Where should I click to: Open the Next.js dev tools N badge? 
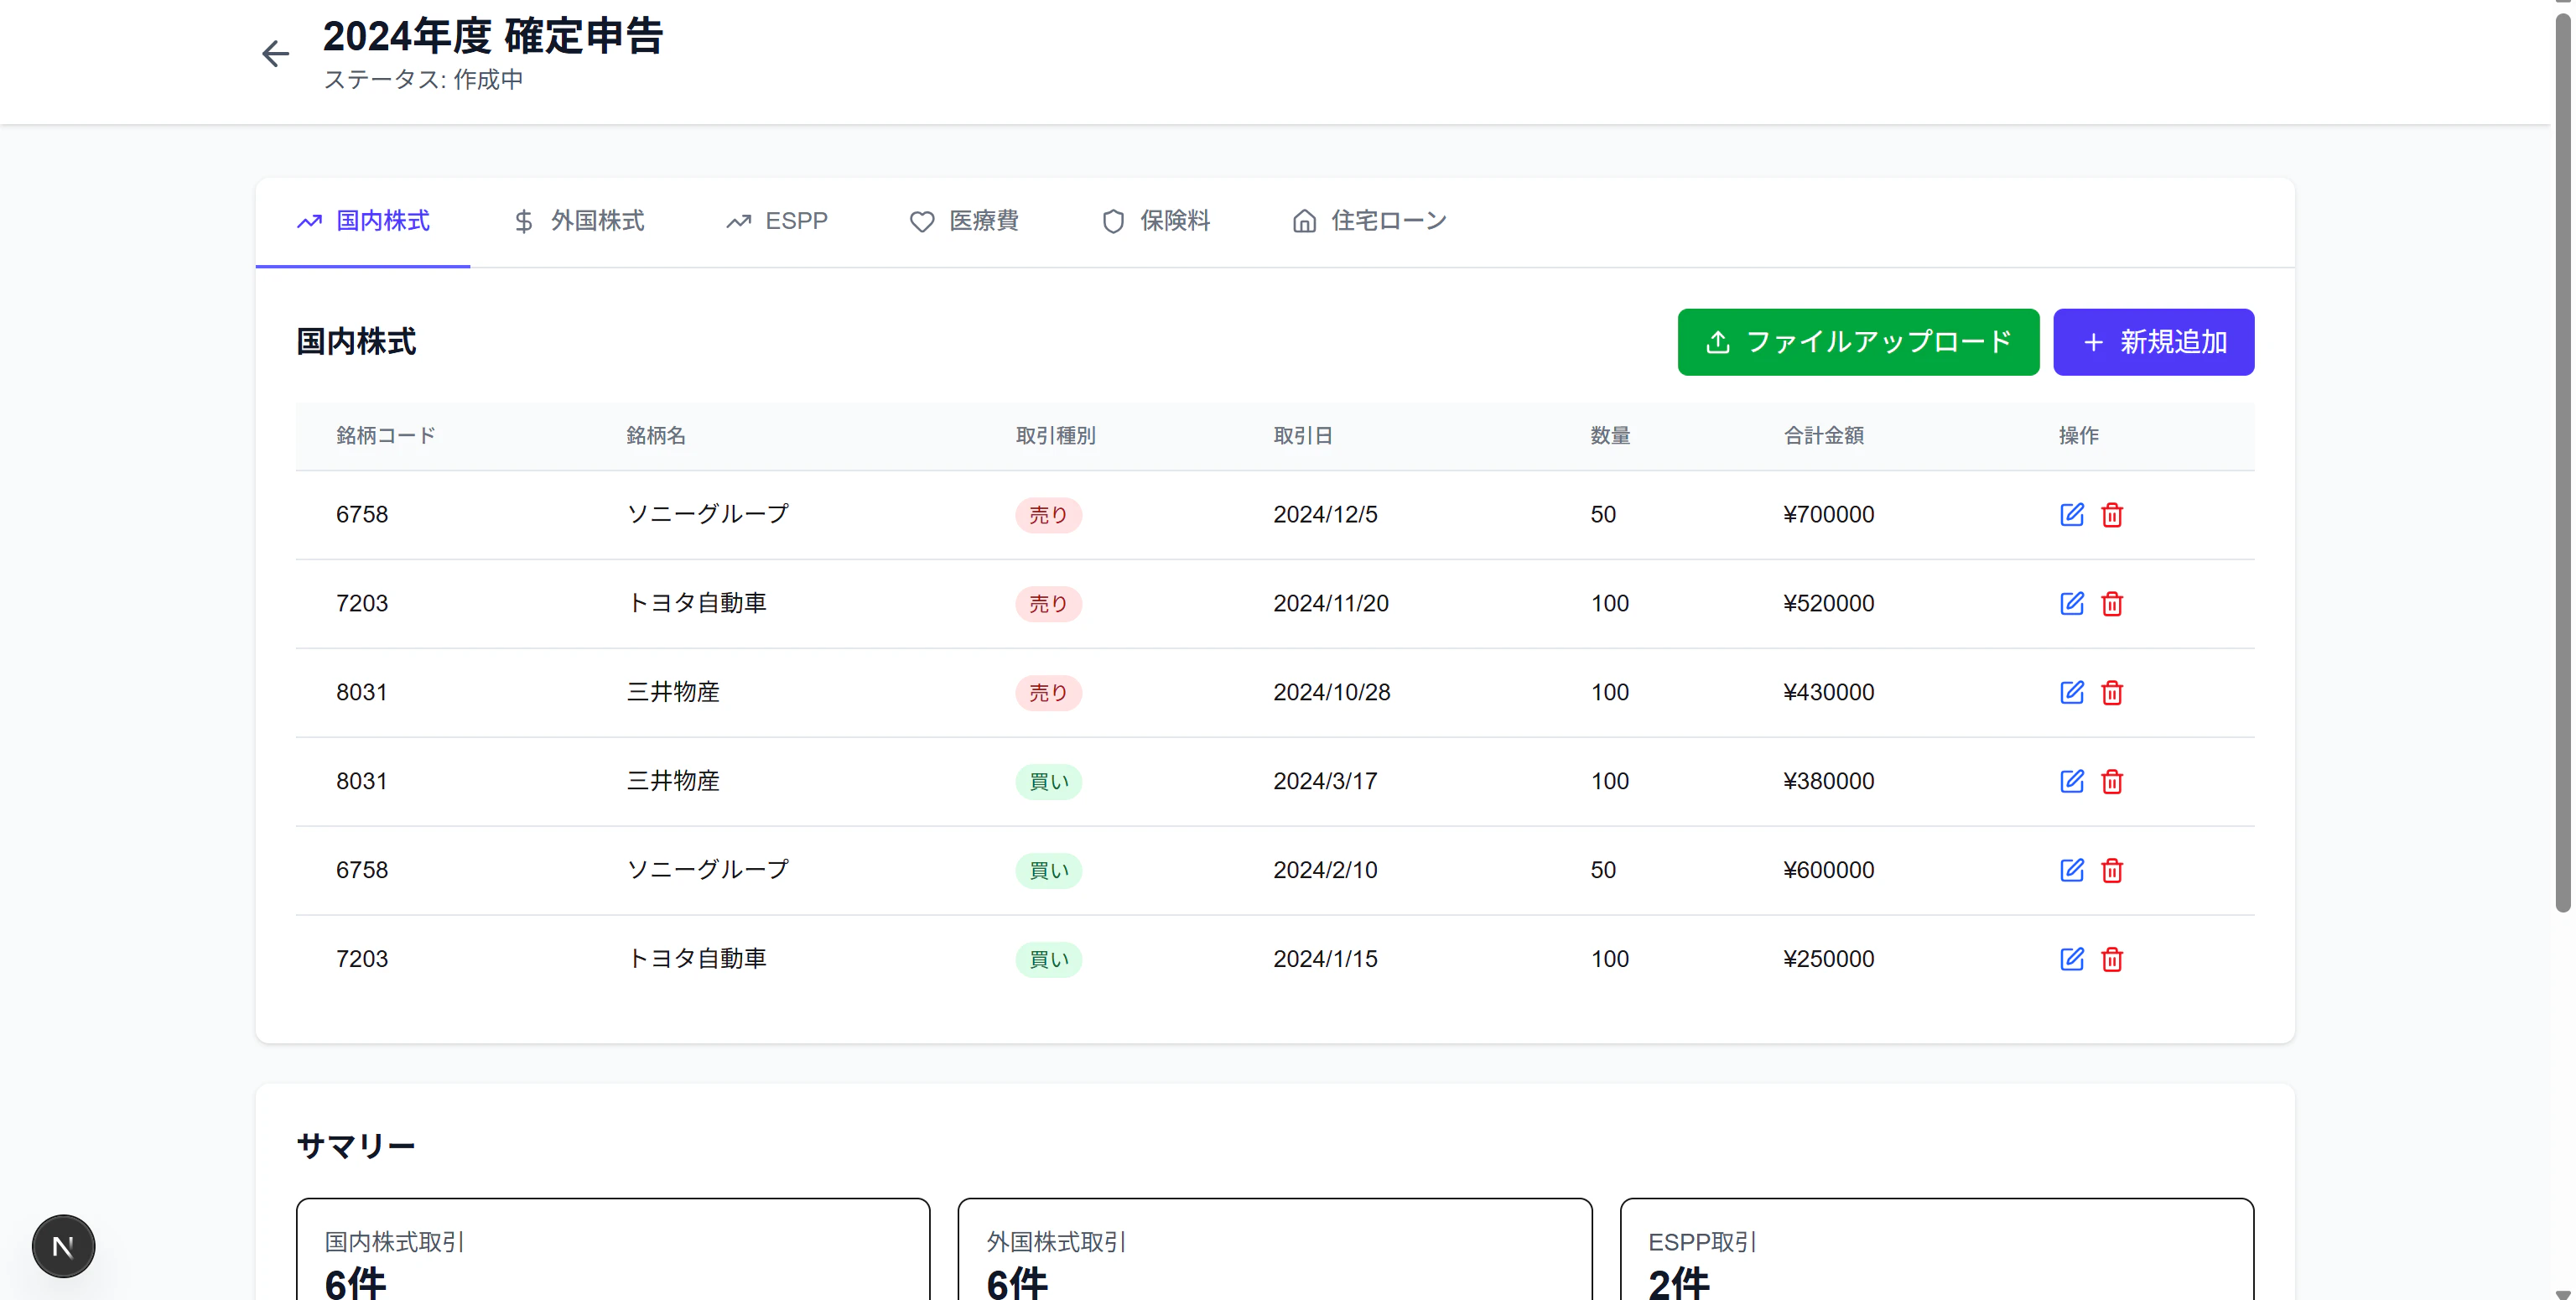click(63, 1246)
